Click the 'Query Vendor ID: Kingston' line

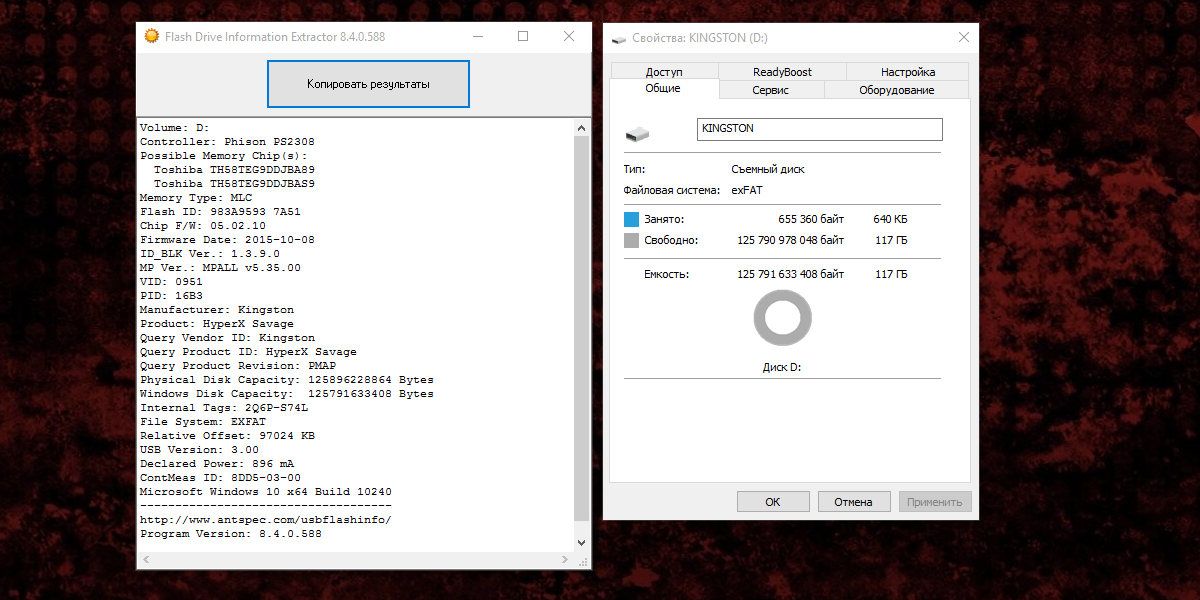pos(227,338)
